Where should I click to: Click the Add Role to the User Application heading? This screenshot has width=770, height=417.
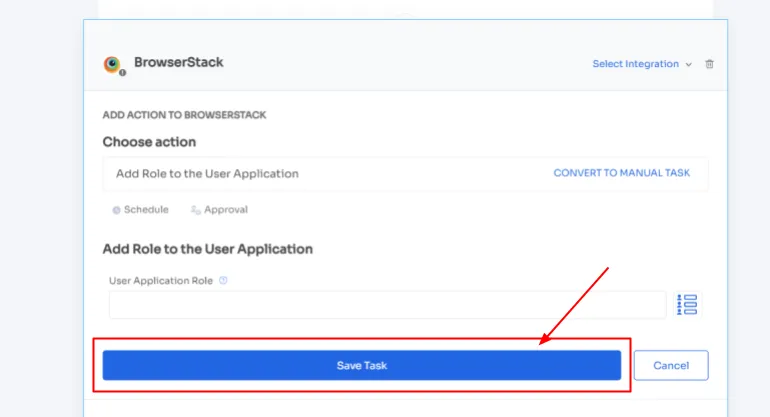pyautogui.click(x=207, y=249)
